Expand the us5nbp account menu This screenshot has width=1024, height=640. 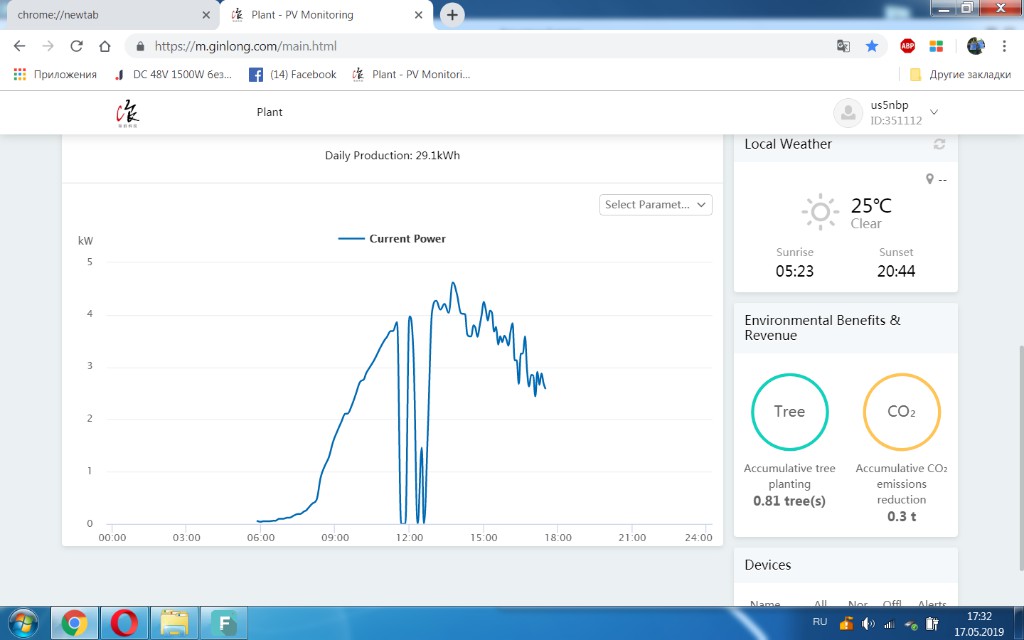tap(933, 112)
